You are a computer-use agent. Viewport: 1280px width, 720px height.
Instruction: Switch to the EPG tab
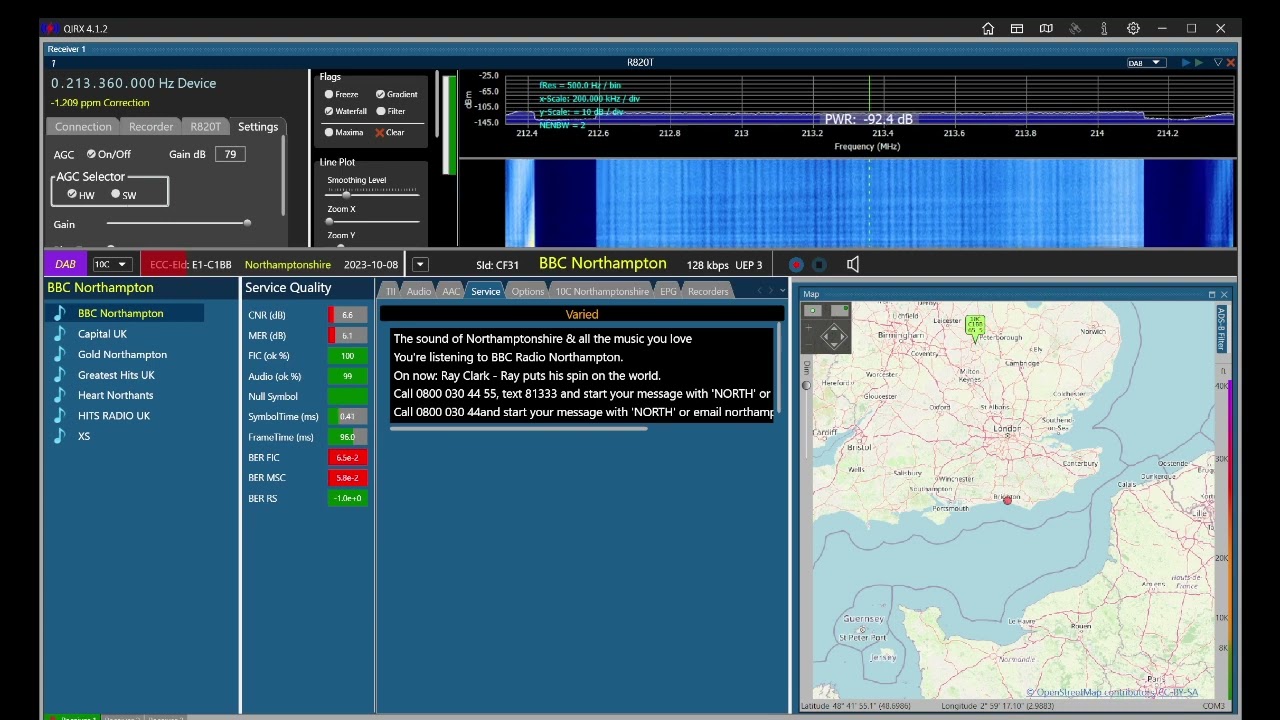(668, 291)
